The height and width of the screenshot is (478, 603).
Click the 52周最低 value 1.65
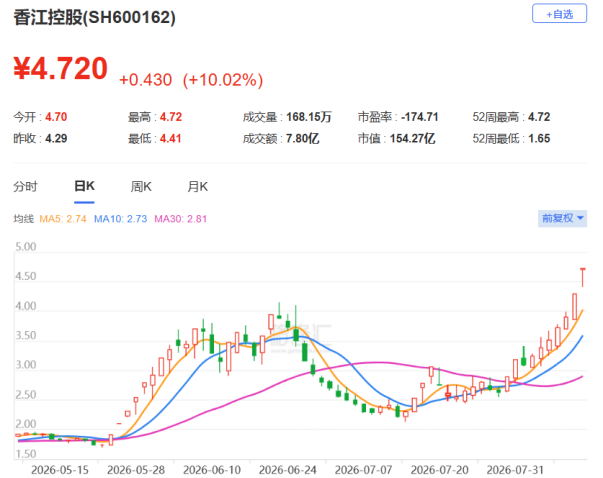(x=539, y=138)
